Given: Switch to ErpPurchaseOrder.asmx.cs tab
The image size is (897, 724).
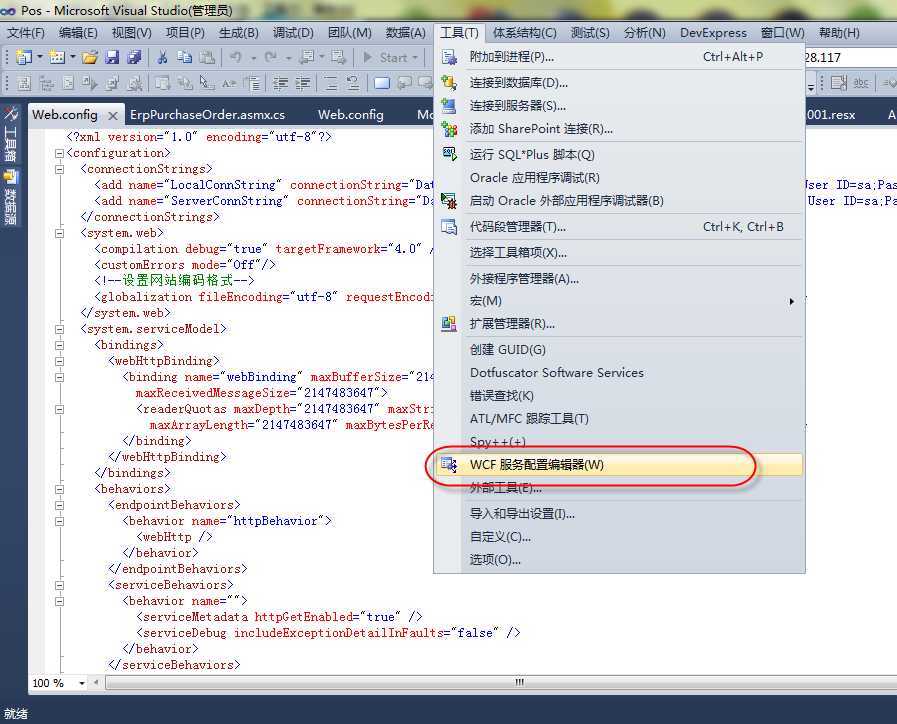Looking at the screenshot, I should (x=208, y=115).
